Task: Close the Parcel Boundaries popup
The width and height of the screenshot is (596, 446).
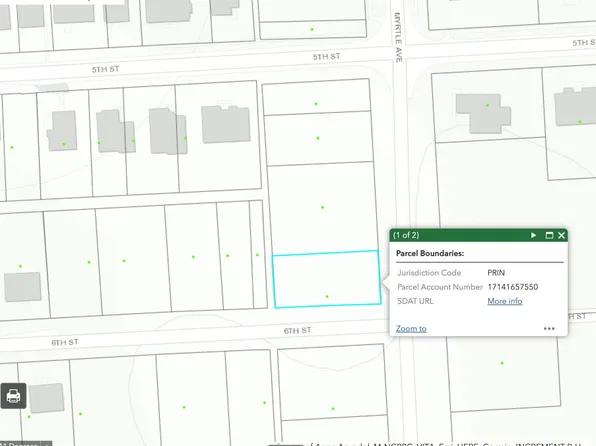Action: click(561, 235)
